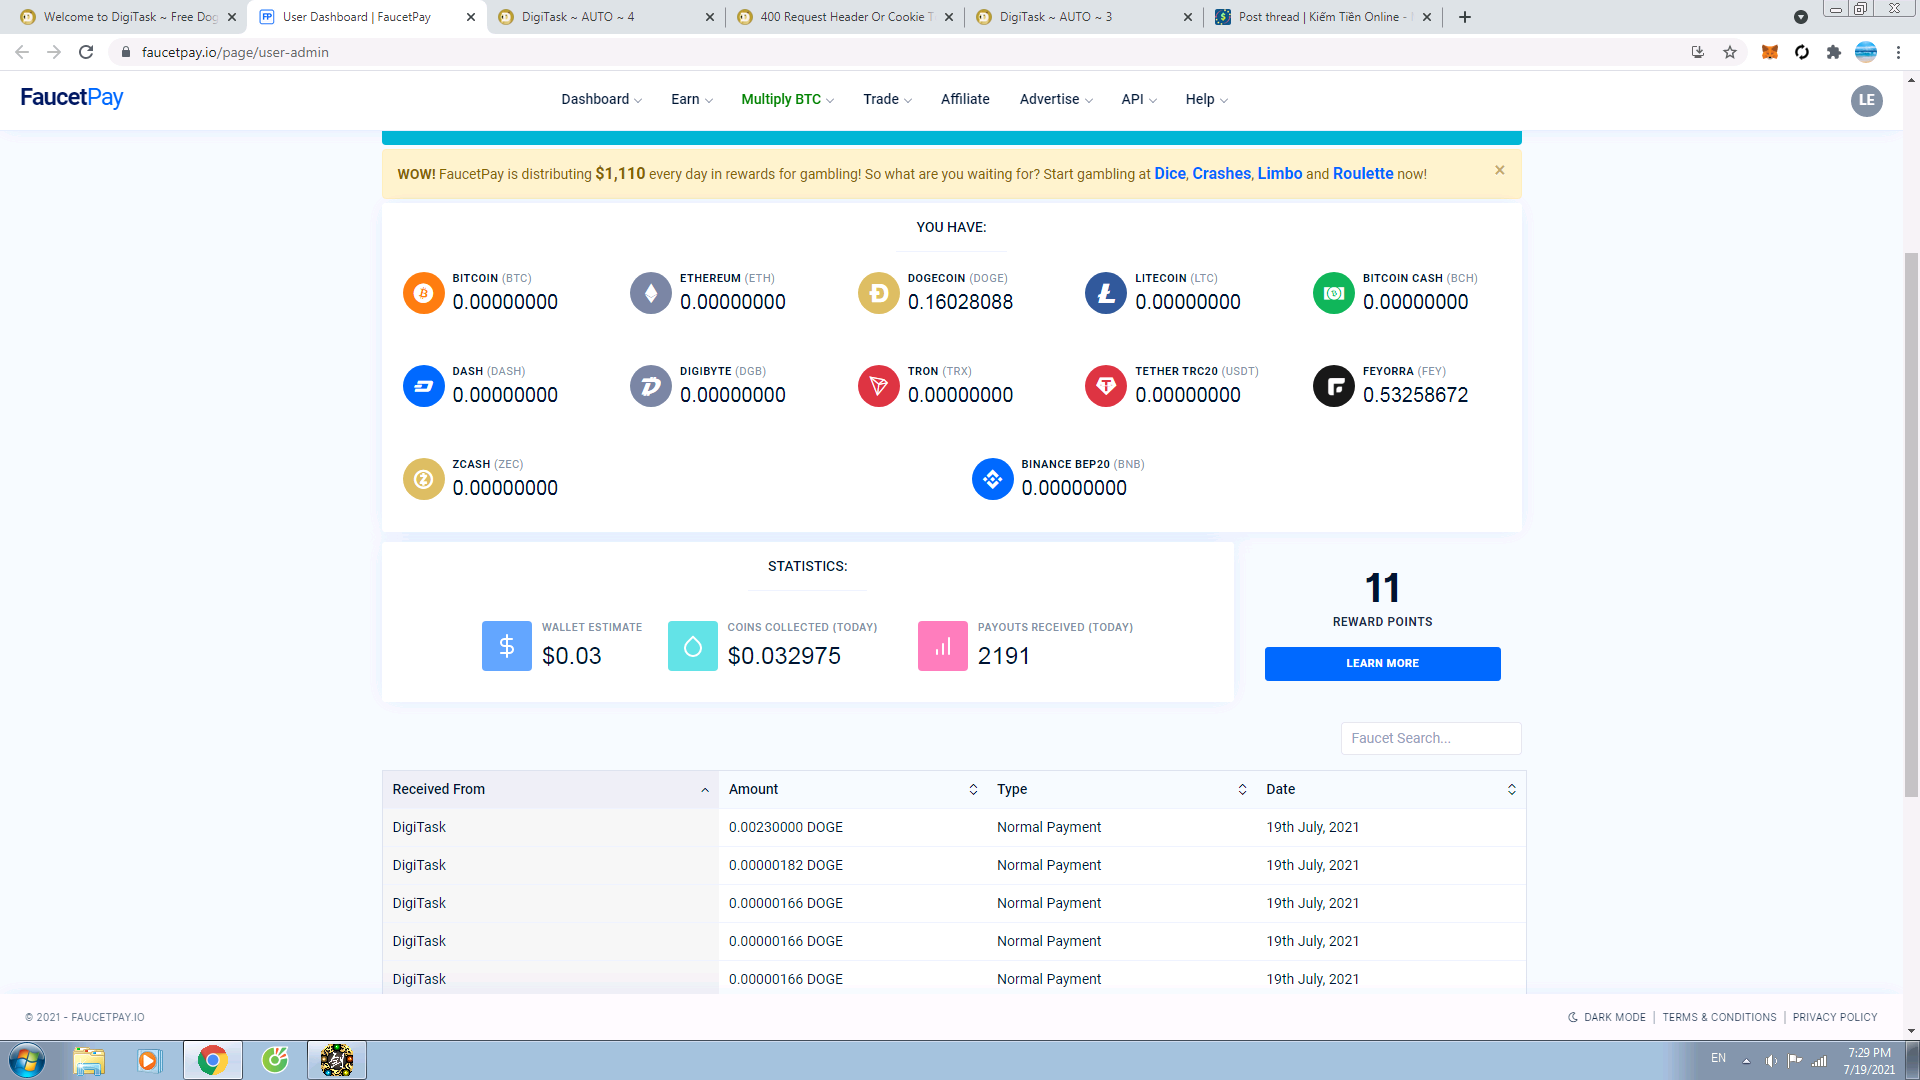
Task: Click the Litecoin coin icon
Action: tap(1106, 293)
